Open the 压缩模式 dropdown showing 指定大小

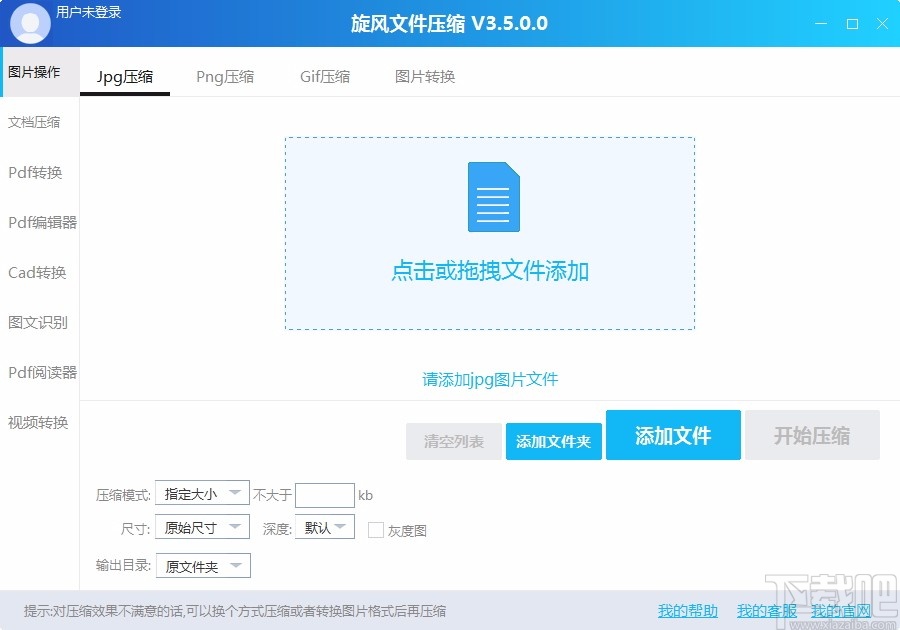(202, 493)
